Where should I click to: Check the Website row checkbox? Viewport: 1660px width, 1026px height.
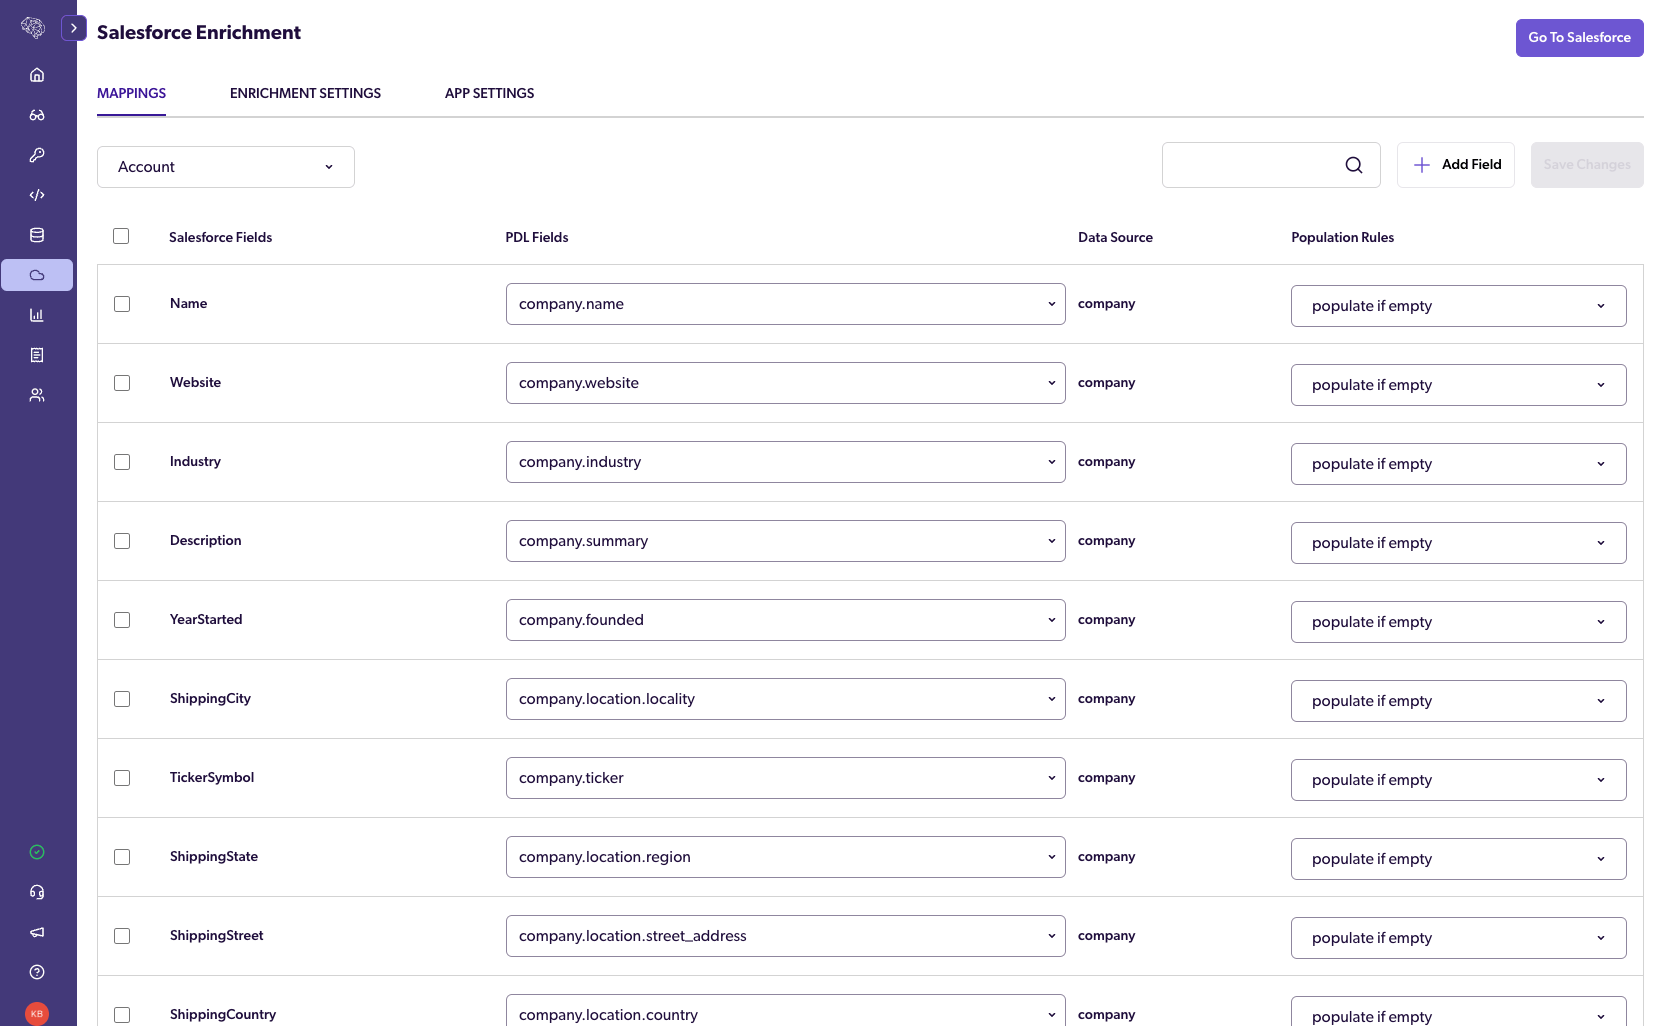tap(122, 383)
